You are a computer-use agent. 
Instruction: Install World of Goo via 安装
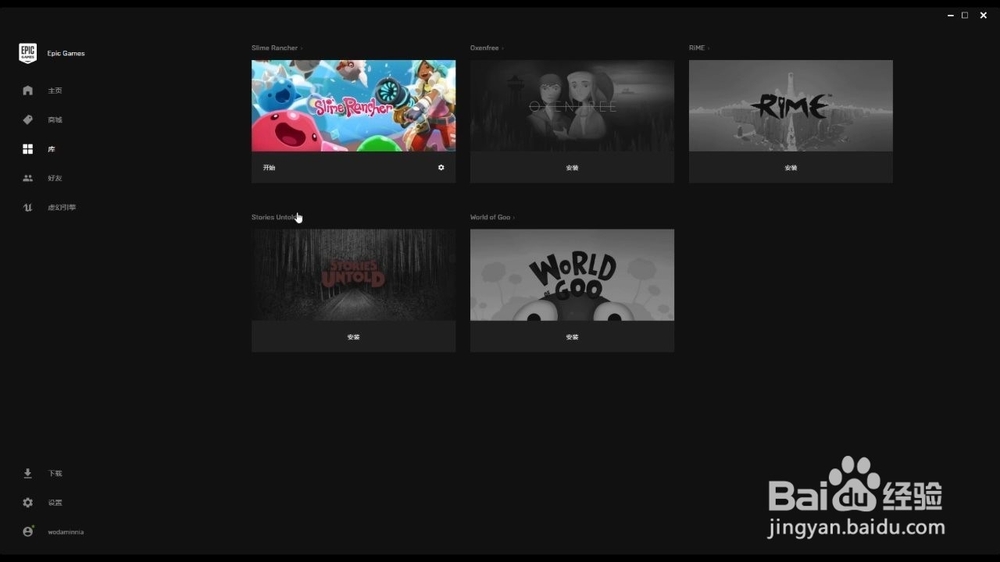pos(572,337)
